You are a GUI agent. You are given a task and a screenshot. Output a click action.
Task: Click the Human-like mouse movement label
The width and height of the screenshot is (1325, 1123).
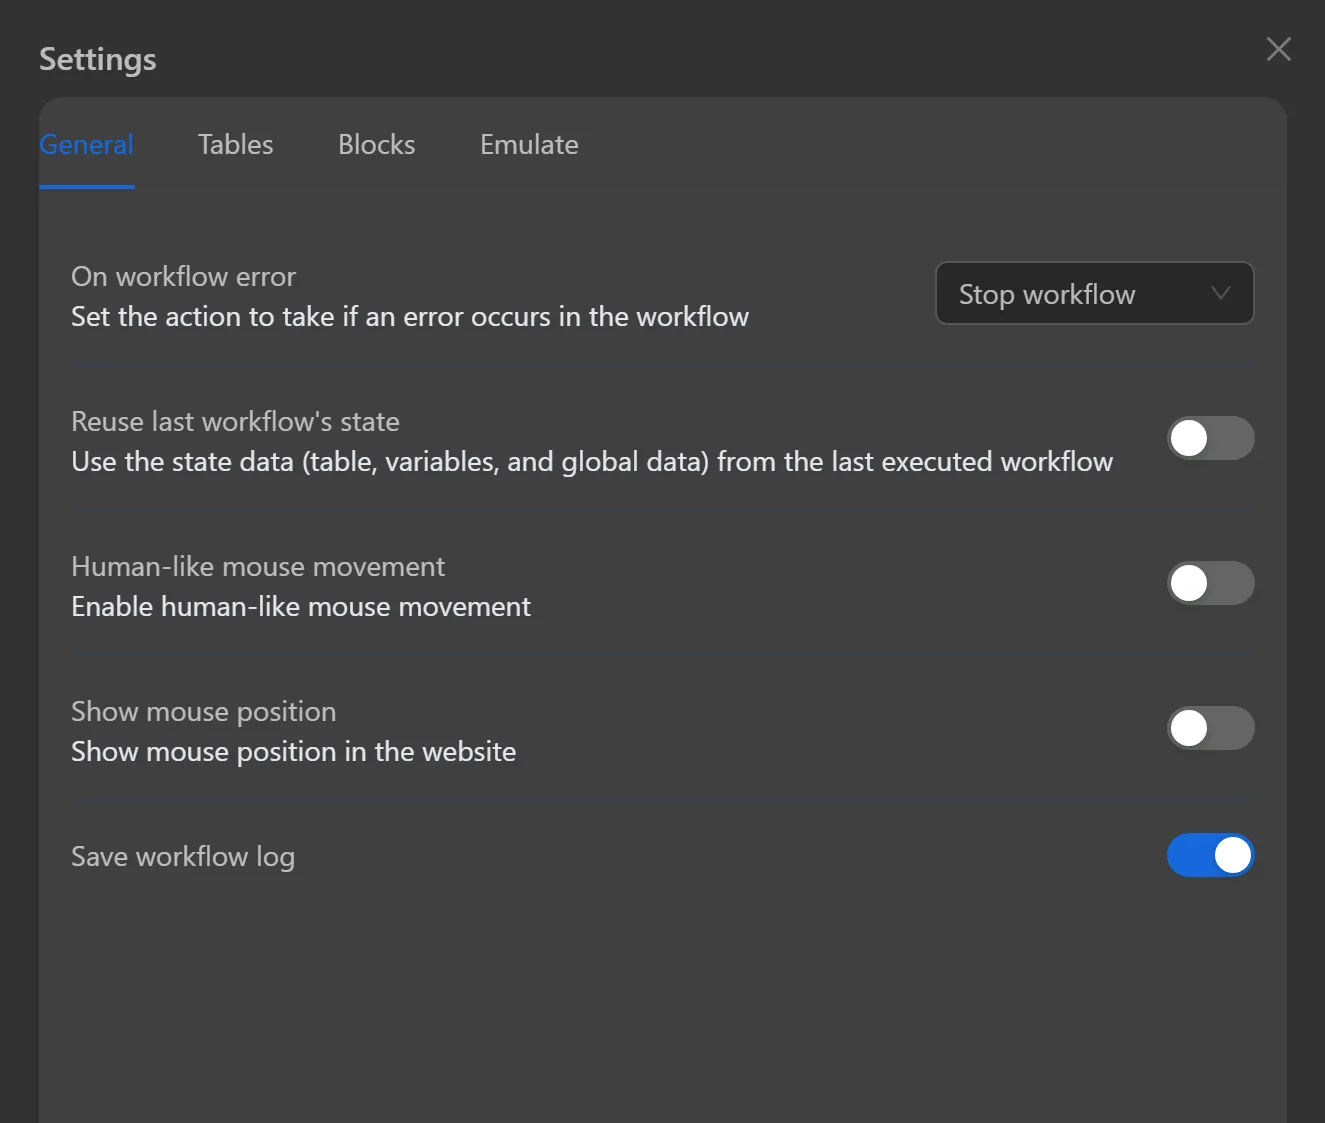tap(258, 567)
